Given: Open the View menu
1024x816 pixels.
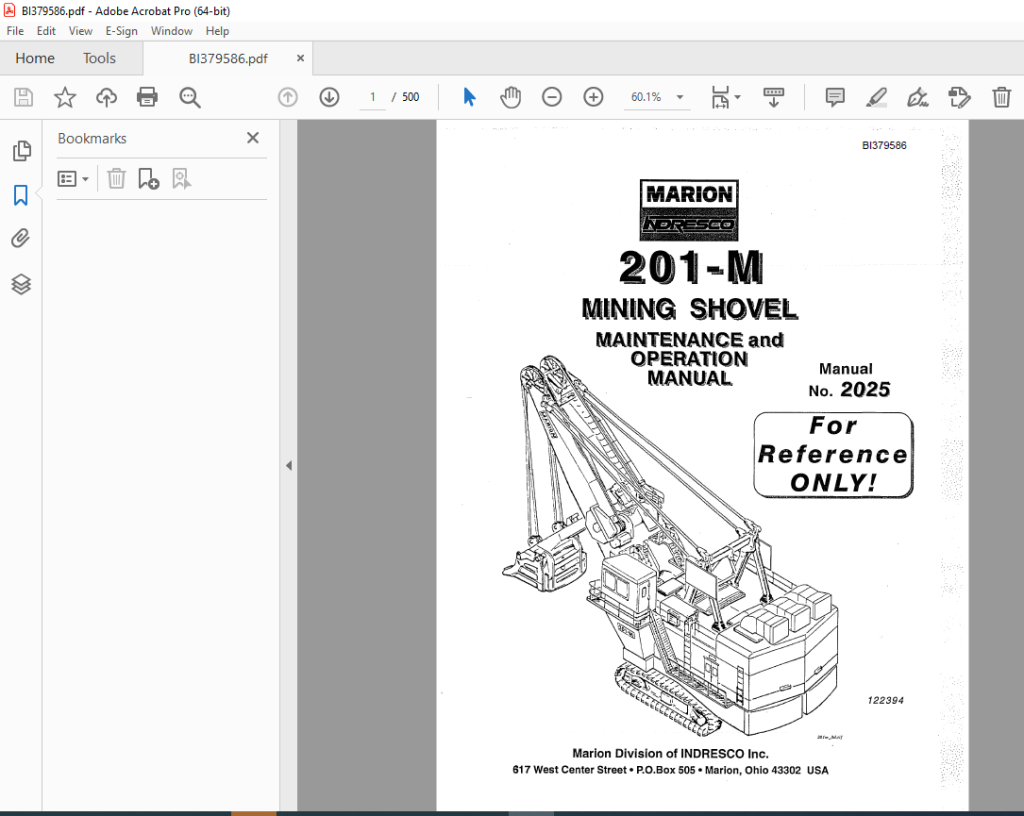Looking at the screenshot, I should click(x=80, y=31).
